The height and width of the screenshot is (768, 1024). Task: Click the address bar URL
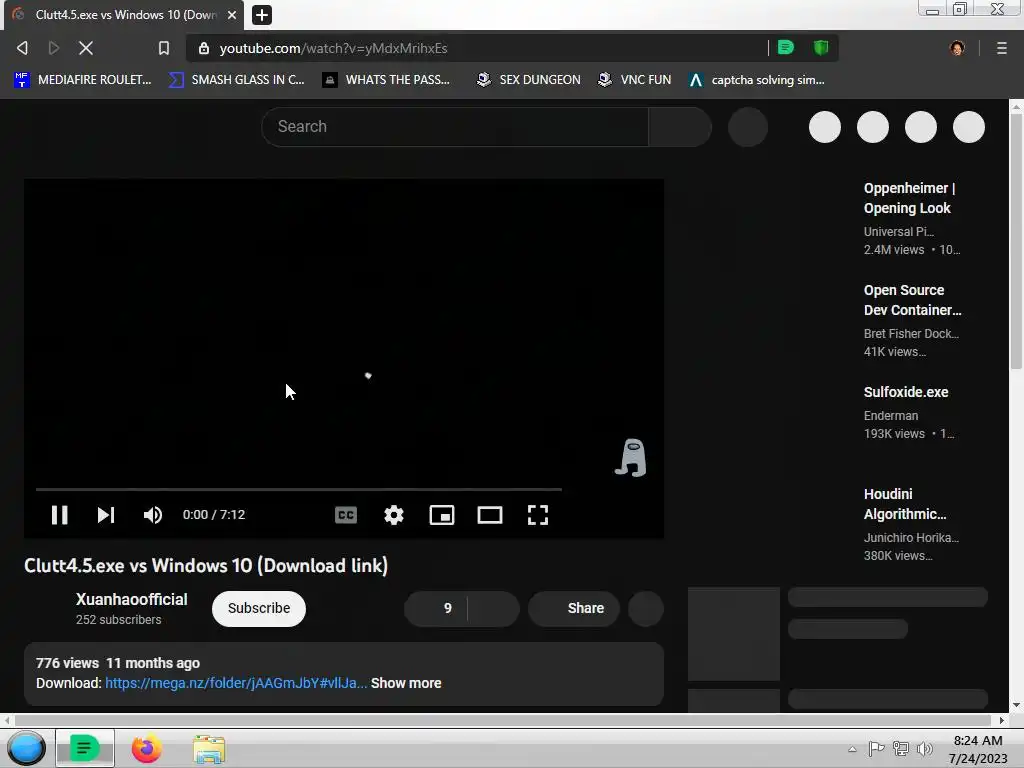[333, 48]
